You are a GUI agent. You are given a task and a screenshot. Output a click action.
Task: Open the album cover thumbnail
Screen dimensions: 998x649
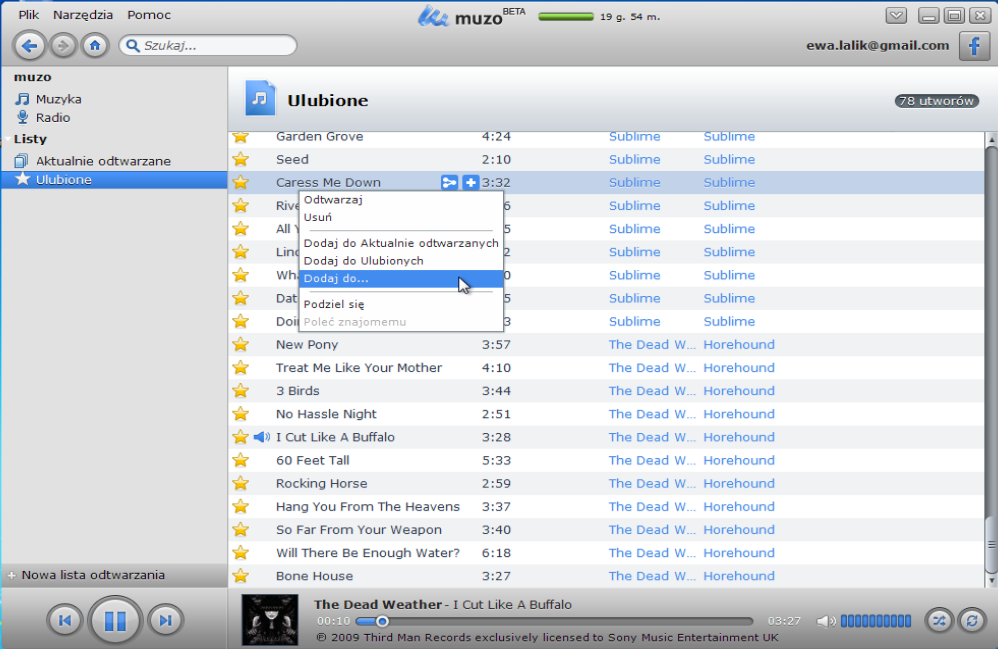(x=270, y=620)
